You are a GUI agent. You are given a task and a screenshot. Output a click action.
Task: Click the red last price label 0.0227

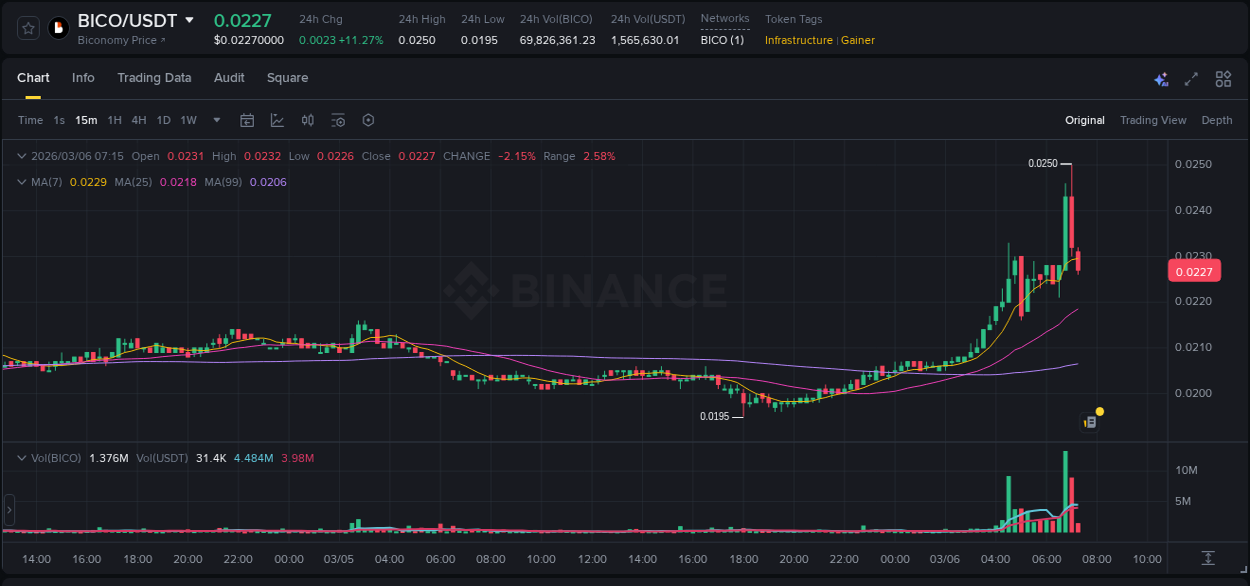tap(1194, 271)
